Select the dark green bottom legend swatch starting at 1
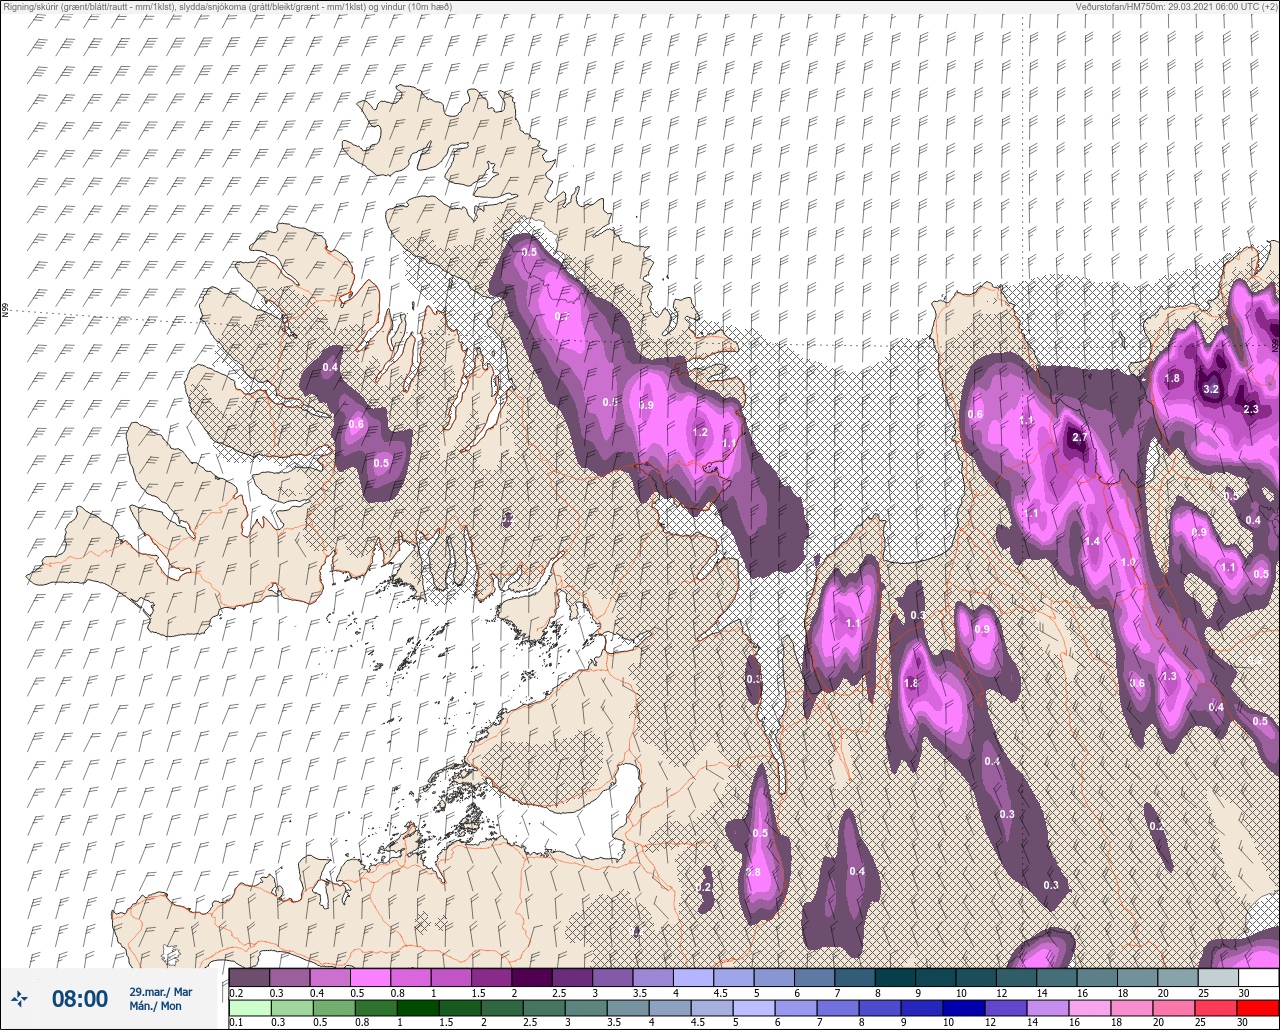This screenshot has height=1030, width=1280. coord(418,1008)
